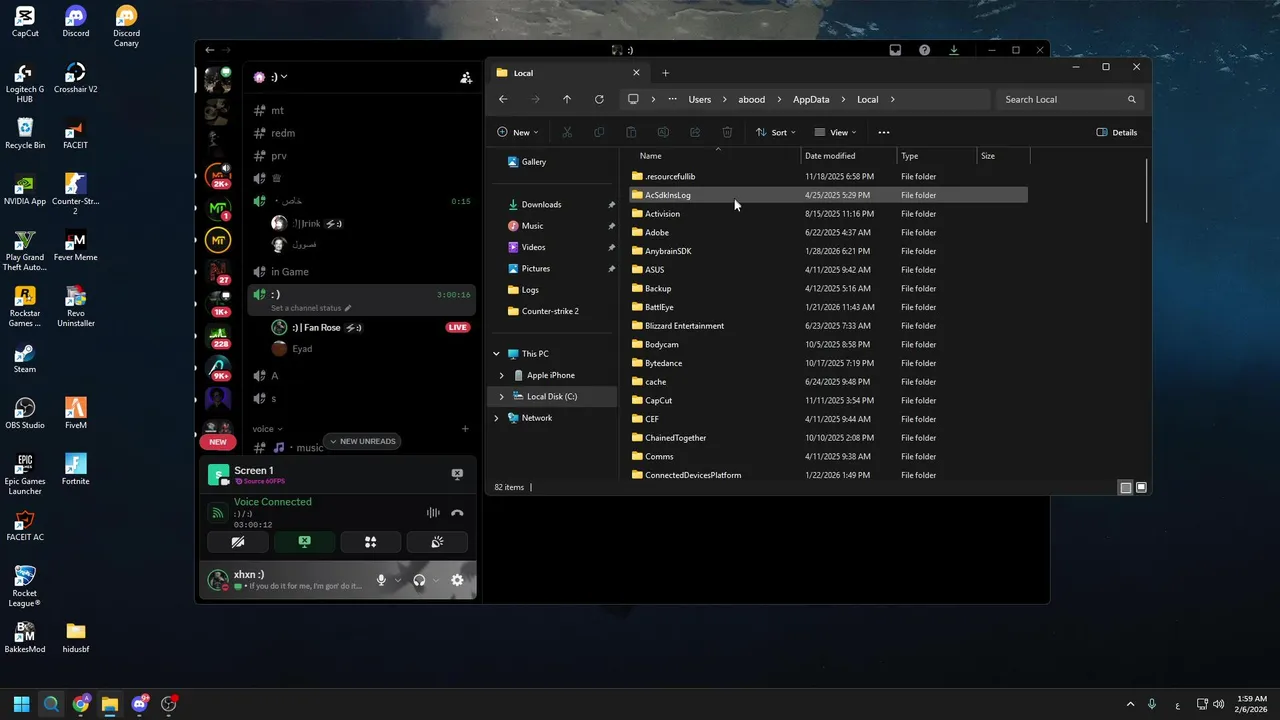Toggle Discord headphones deafen
Image resolution: width=1280 pixels, height=720 pixels.
[x=419, y=580]
